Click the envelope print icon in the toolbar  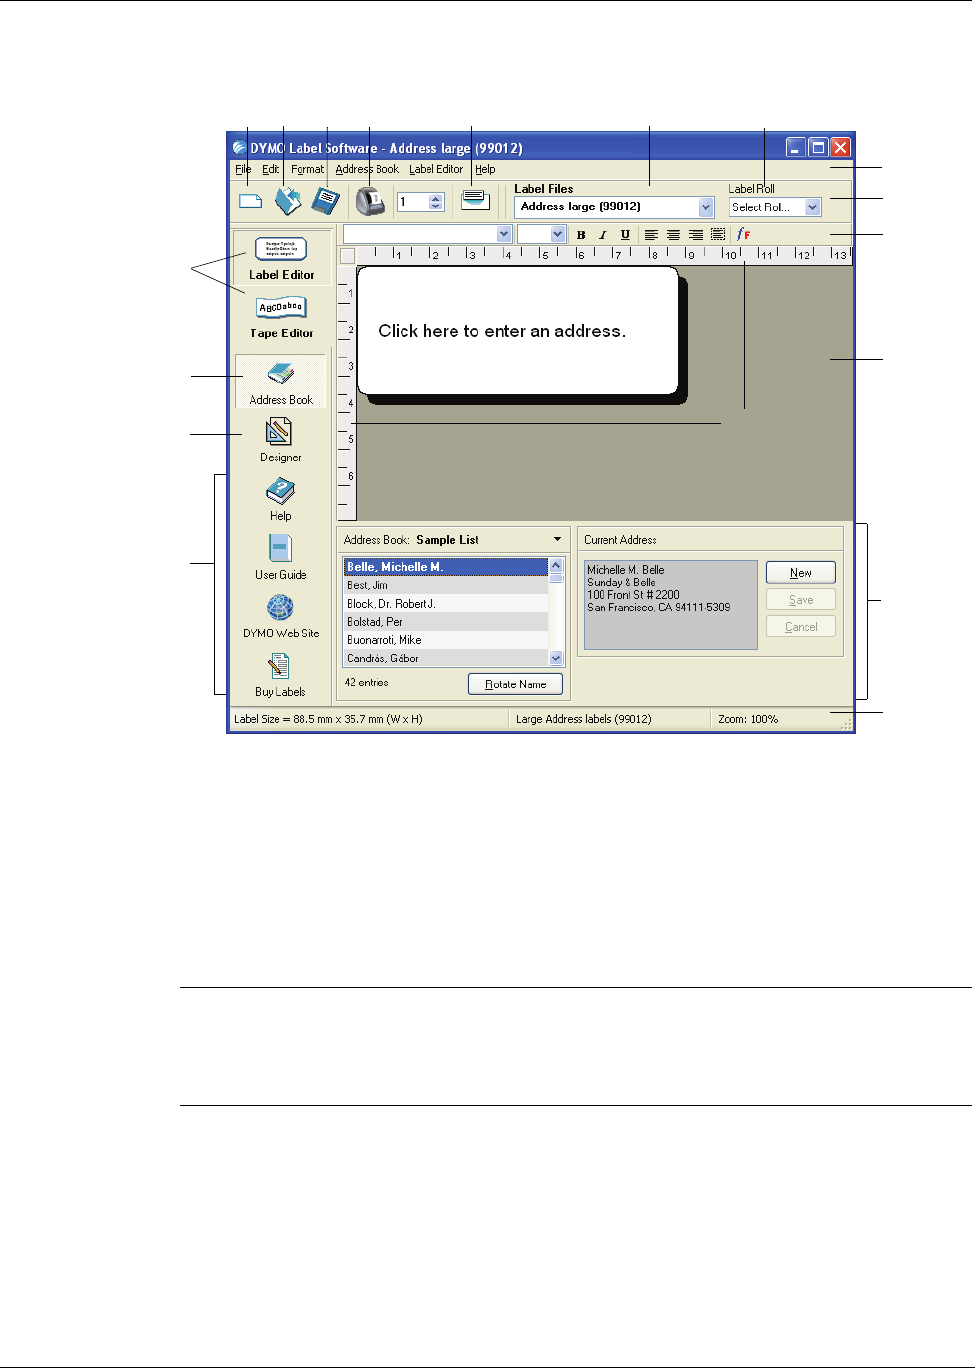point(475,199)
